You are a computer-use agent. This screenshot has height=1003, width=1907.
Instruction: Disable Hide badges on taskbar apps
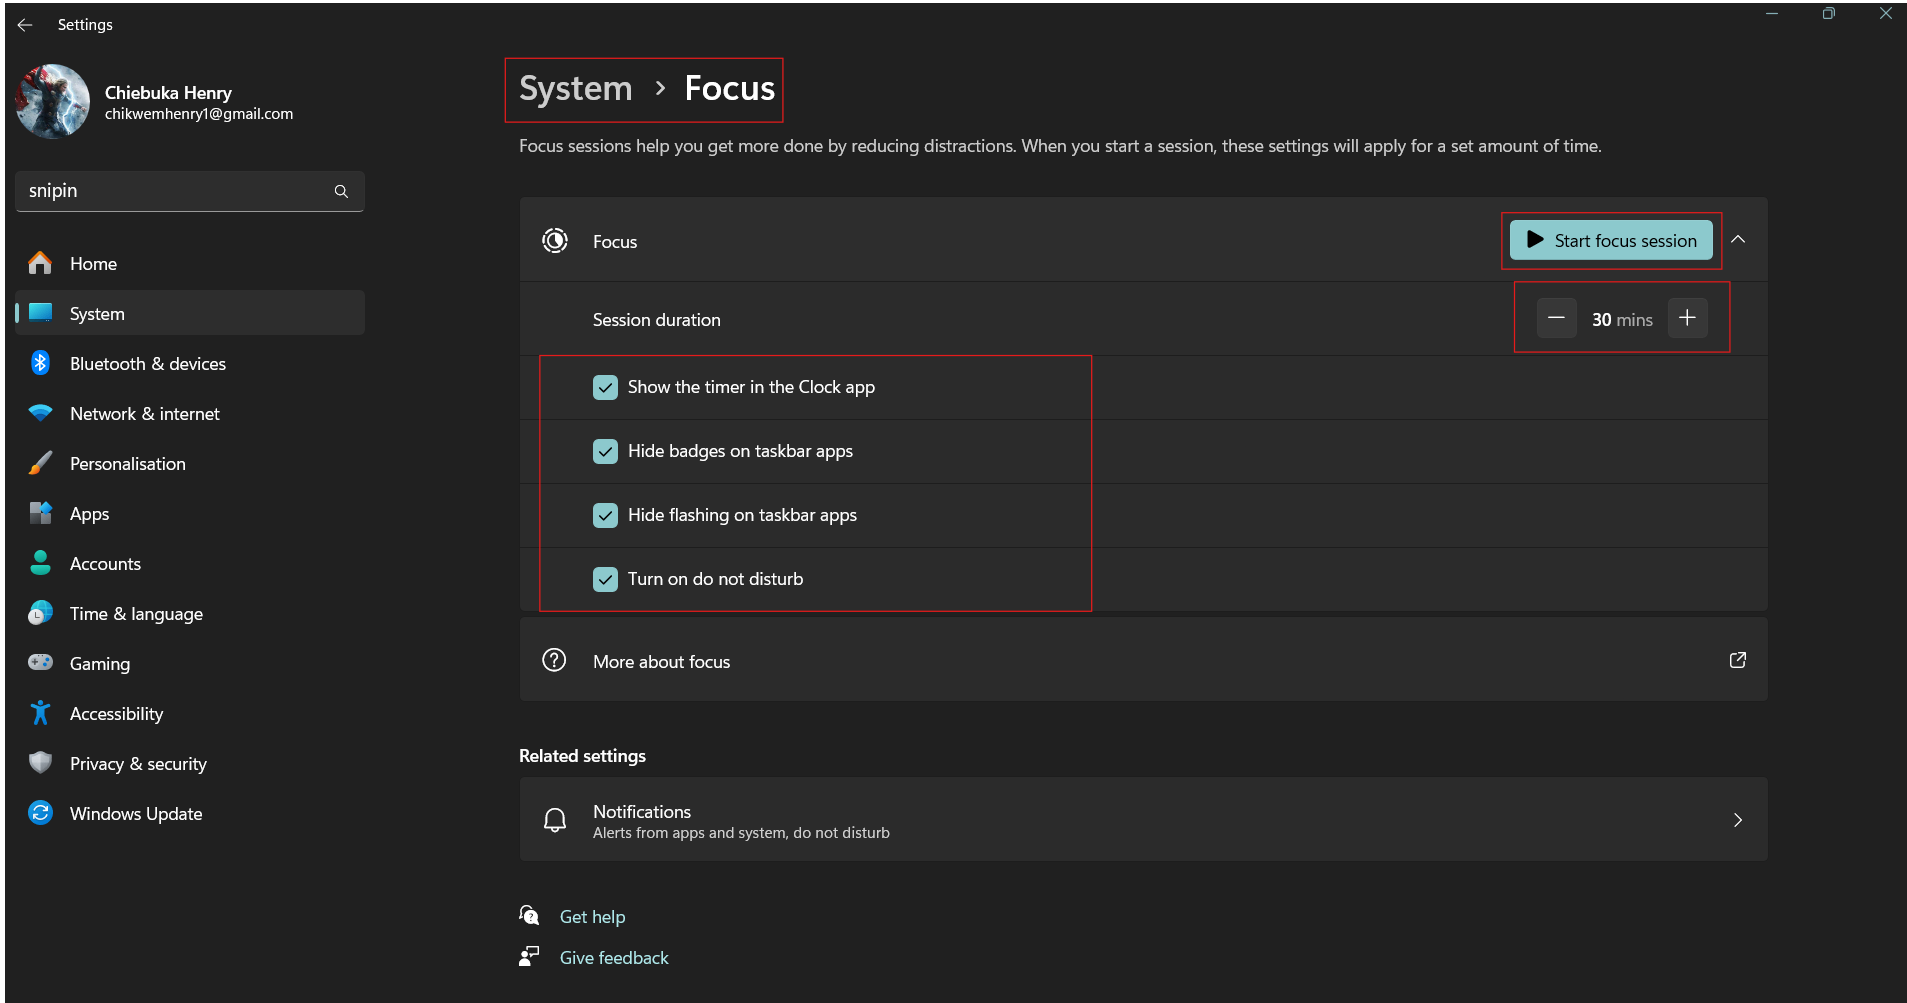606,451
